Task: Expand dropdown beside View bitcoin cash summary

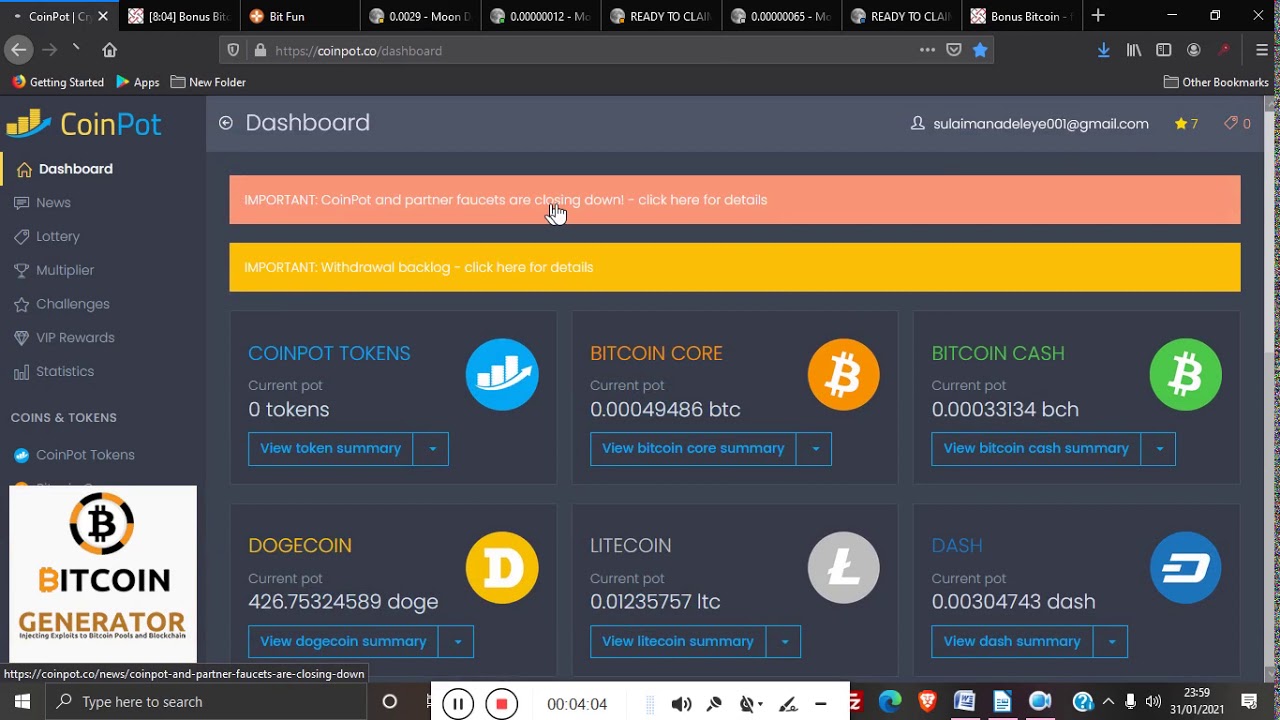Action: click(1159, 449)
